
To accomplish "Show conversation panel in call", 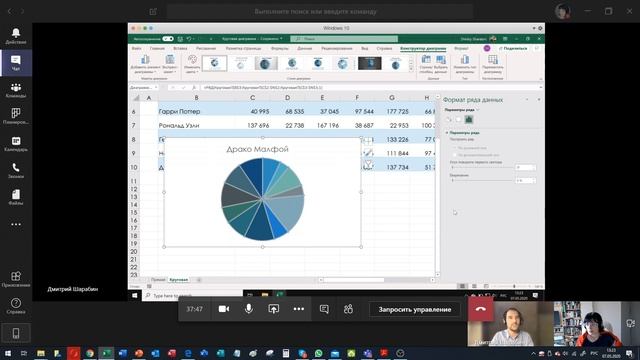I will (x=324, y=309).
